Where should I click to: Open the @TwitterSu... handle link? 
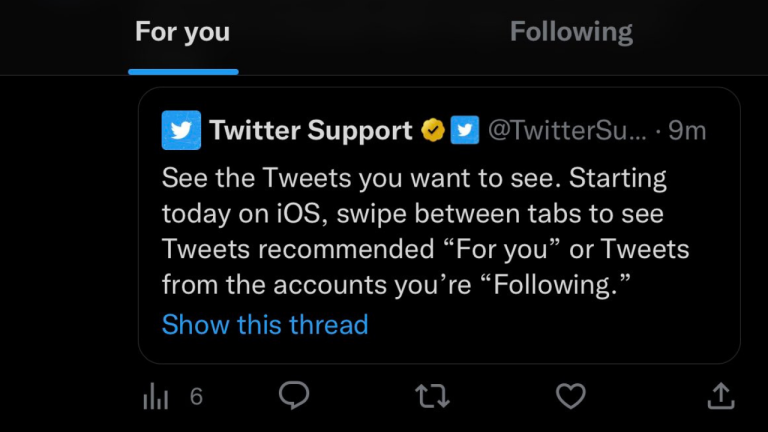coord(567,130)
